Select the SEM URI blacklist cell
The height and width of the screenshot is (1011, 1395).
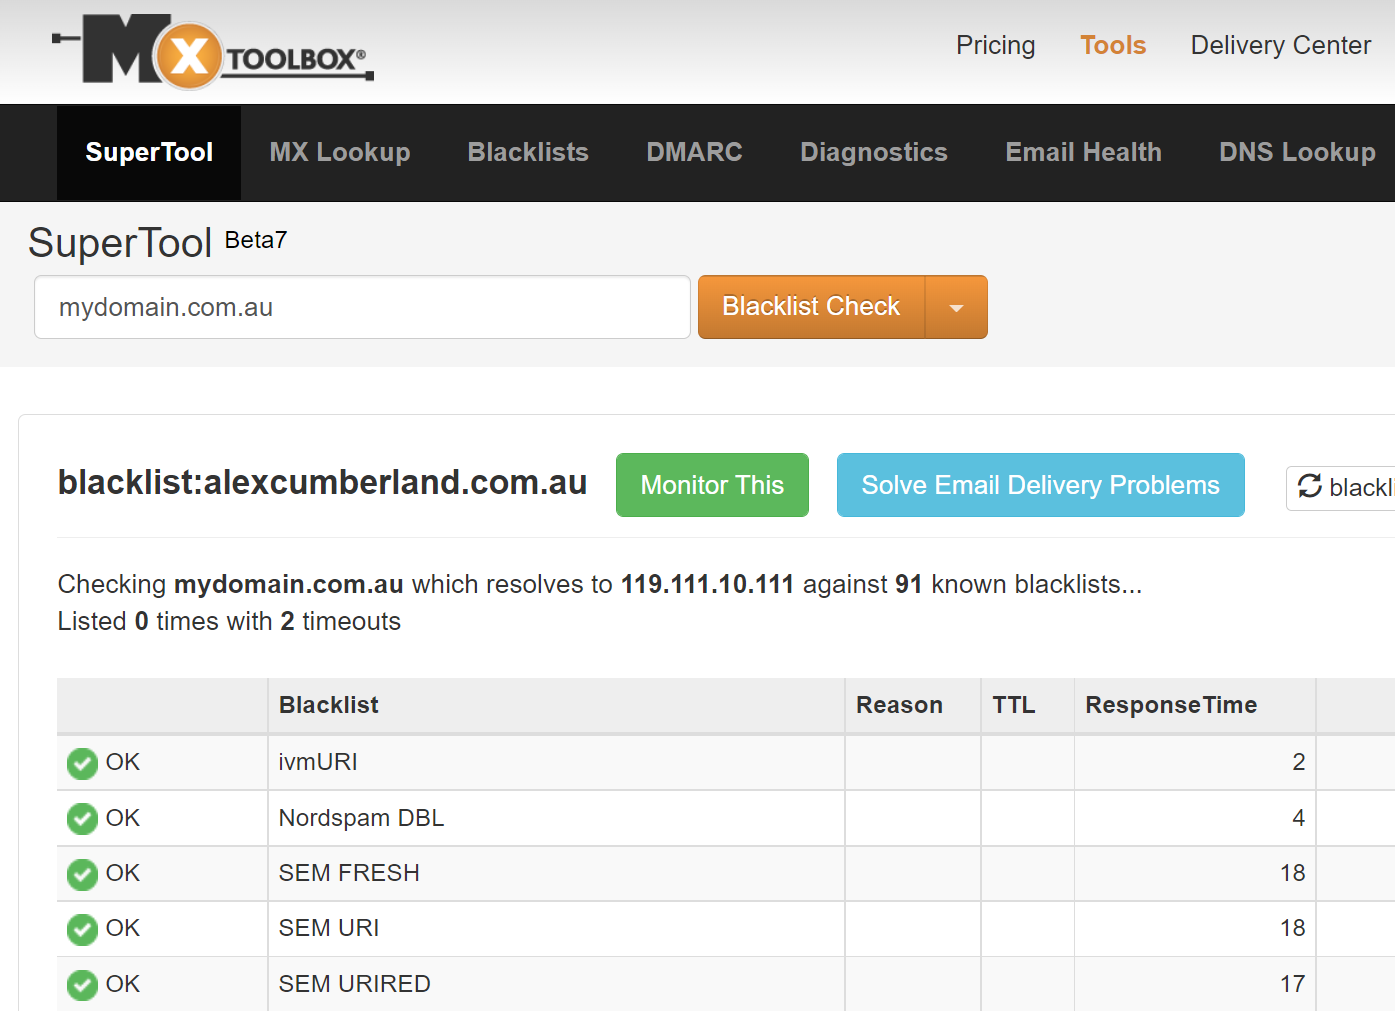(x=556, y=928)
